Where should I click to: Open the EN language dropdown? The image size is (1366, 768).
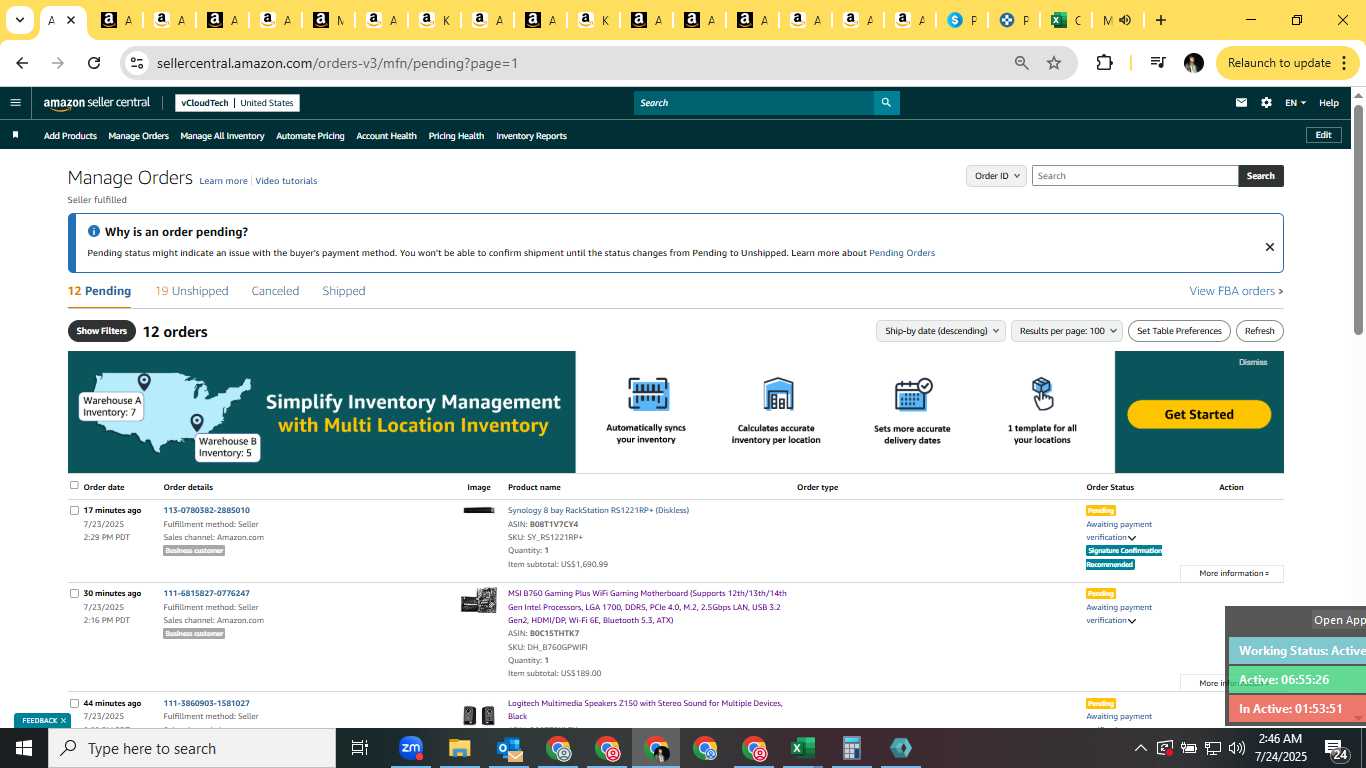(x=1295, y=103)
